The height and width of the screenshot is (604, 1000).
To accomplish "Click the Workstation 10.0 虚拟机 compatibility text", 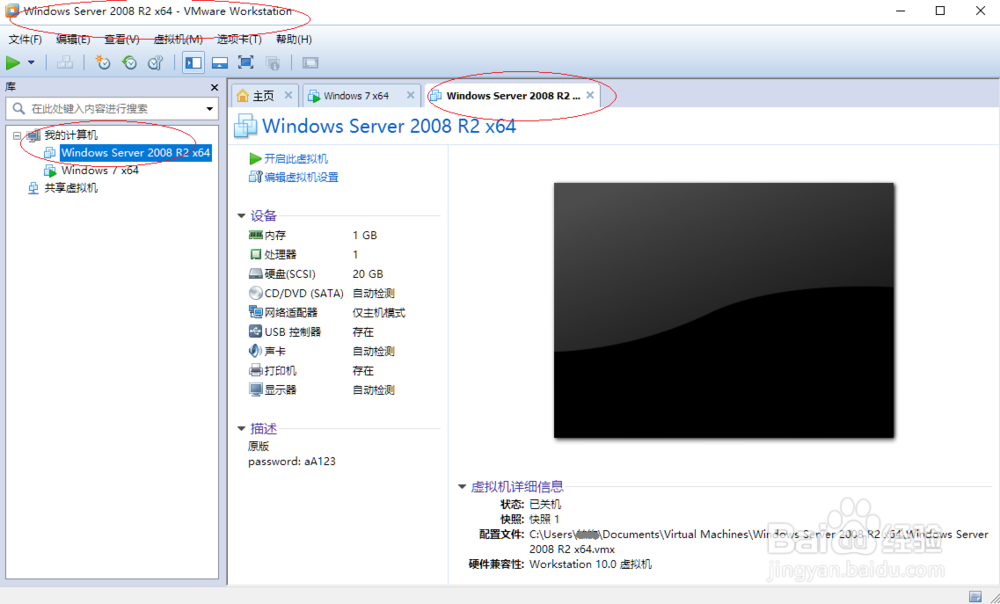I will click(591, 564).
